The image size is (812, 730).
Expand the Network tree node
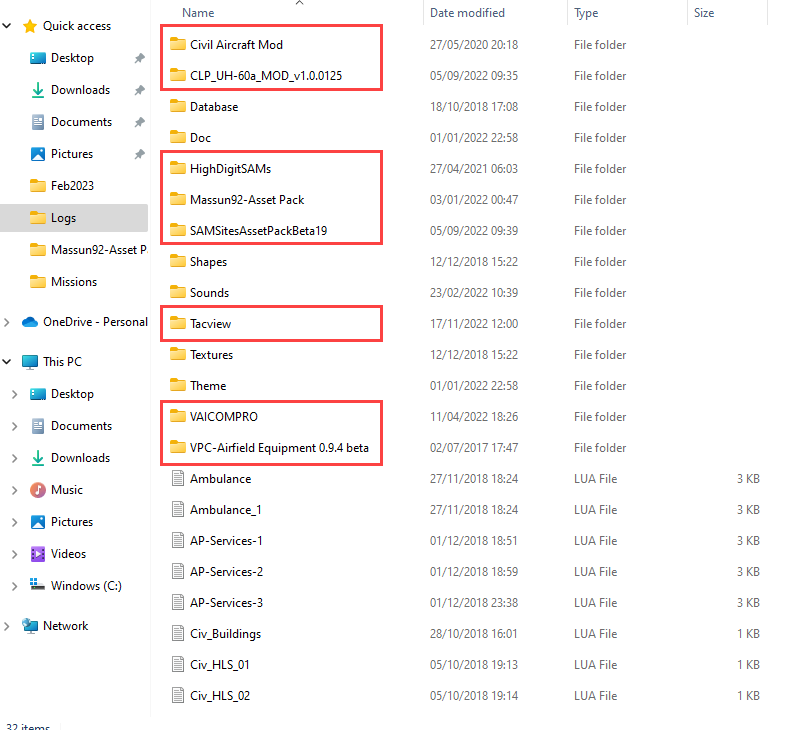7,626
